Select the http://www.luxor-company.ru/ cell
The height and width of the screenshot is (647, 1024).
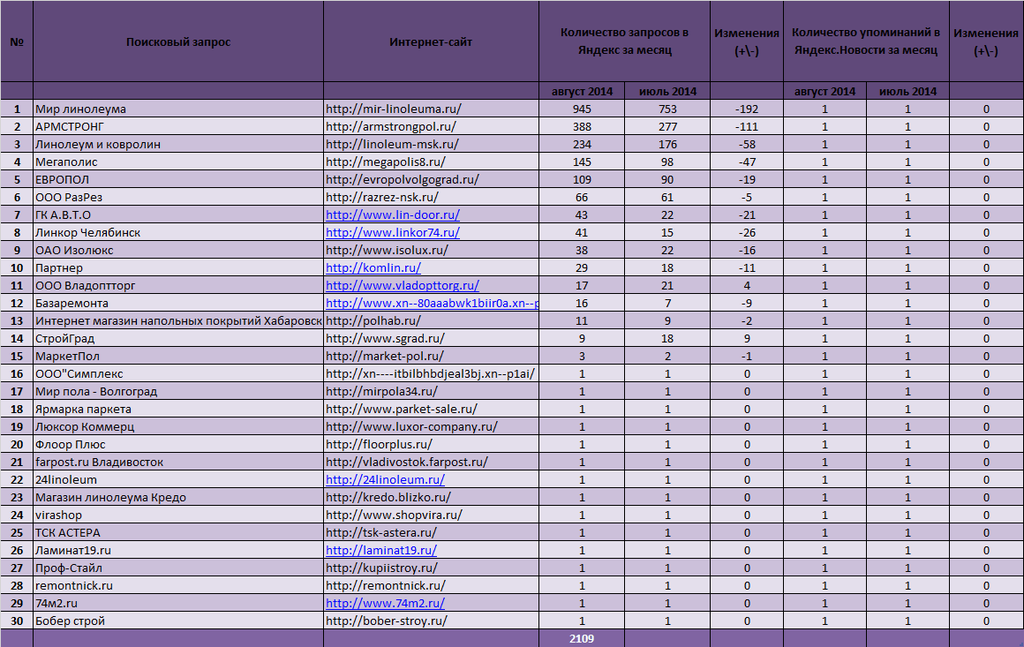[x=431, y=426]
